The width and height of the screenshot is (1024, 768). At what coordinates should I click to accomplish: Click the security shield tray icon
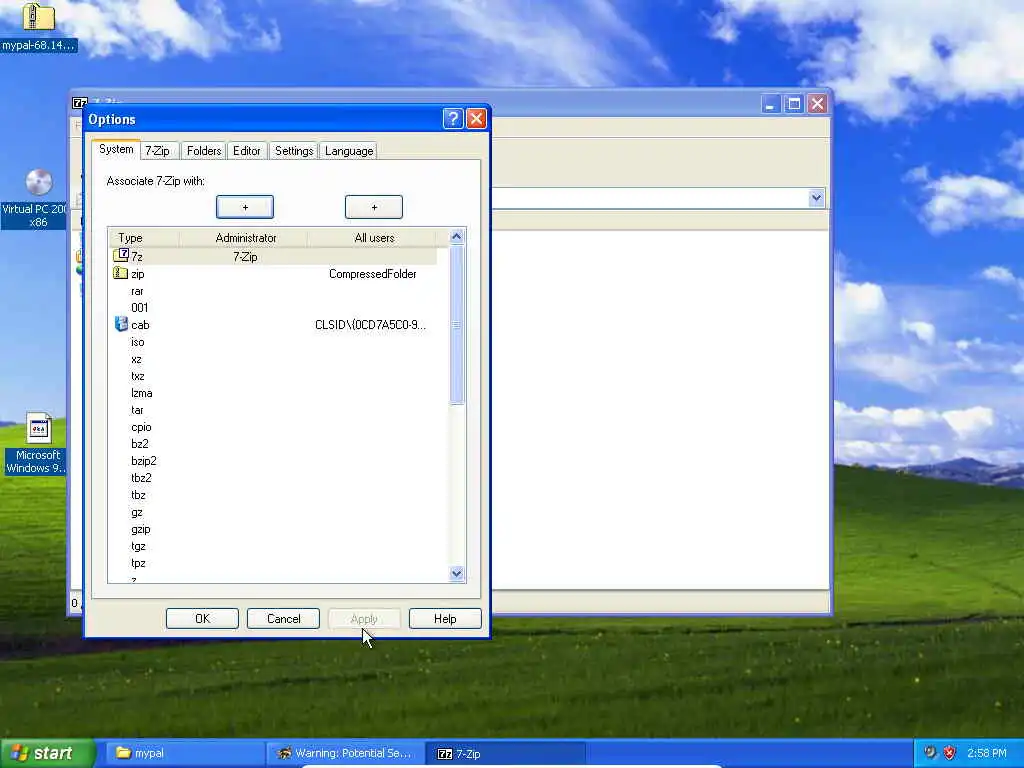tap(950, 753)
